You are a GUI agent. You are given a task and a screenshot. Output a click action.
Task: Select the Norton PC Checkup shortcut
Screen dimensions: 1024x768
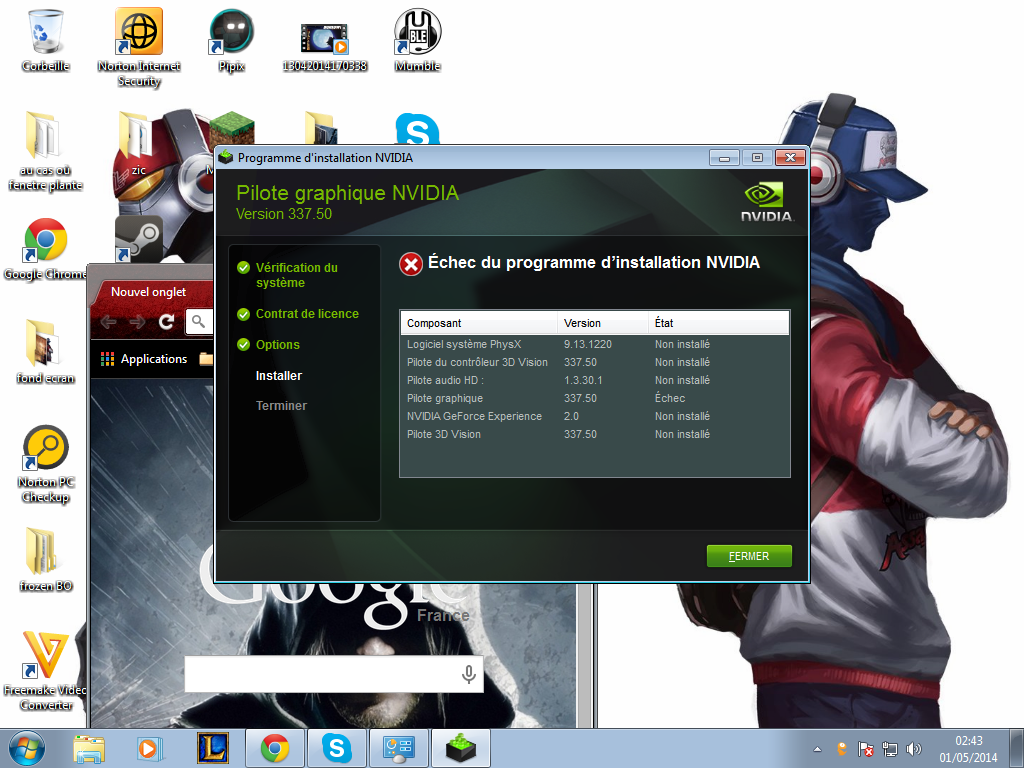point(45,463)
